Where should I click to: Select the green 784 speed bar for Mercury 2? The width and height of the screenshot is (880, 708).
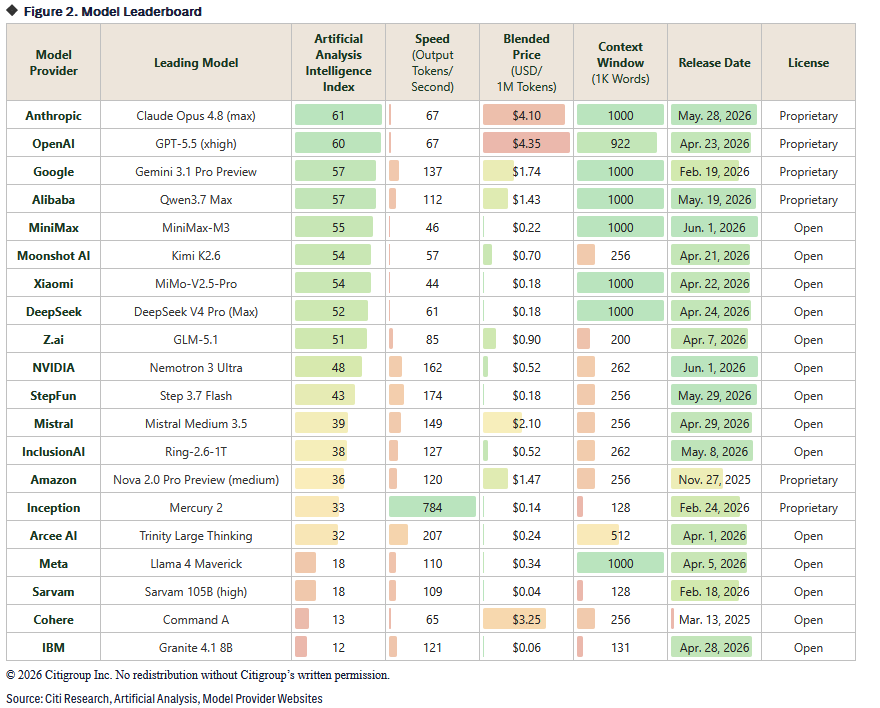[432, 507]
